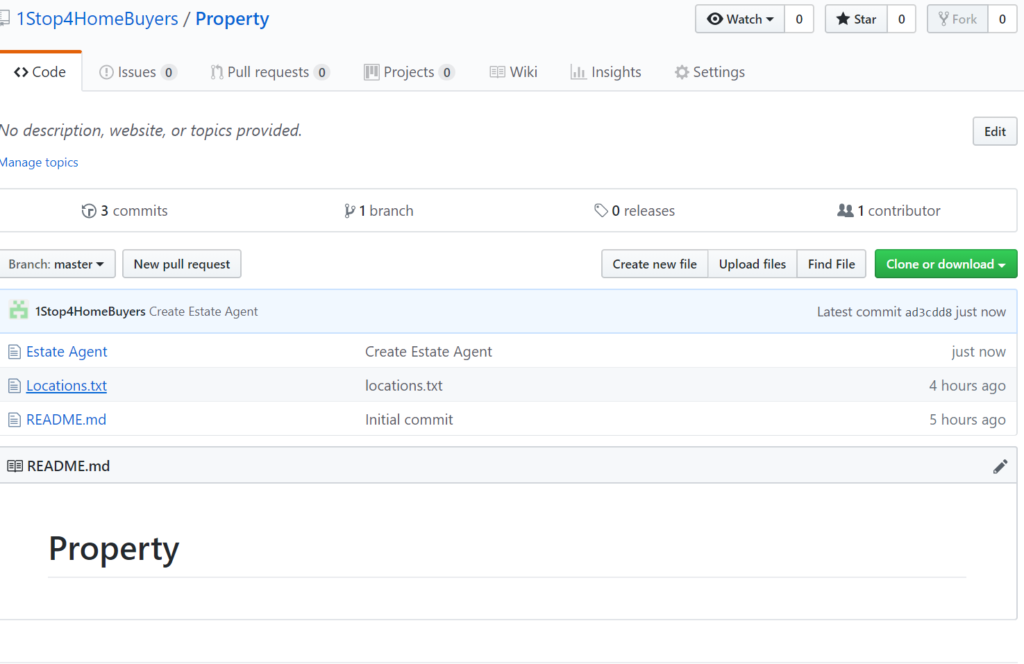Open the commit hash ad3cdd8
The width and height of the screenshot is (1024, 664).
(x=928, y=312)
